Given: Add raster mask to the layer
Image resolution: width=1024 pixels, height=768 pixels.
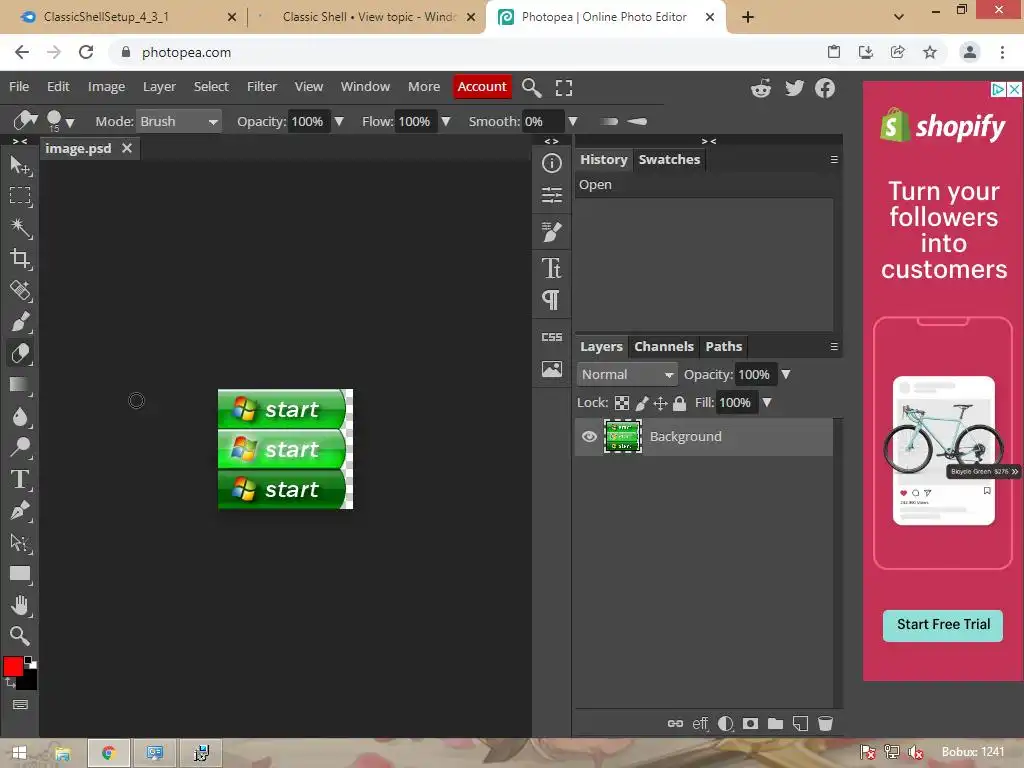Looking at the screenshot, I should [x=750, y=724].
